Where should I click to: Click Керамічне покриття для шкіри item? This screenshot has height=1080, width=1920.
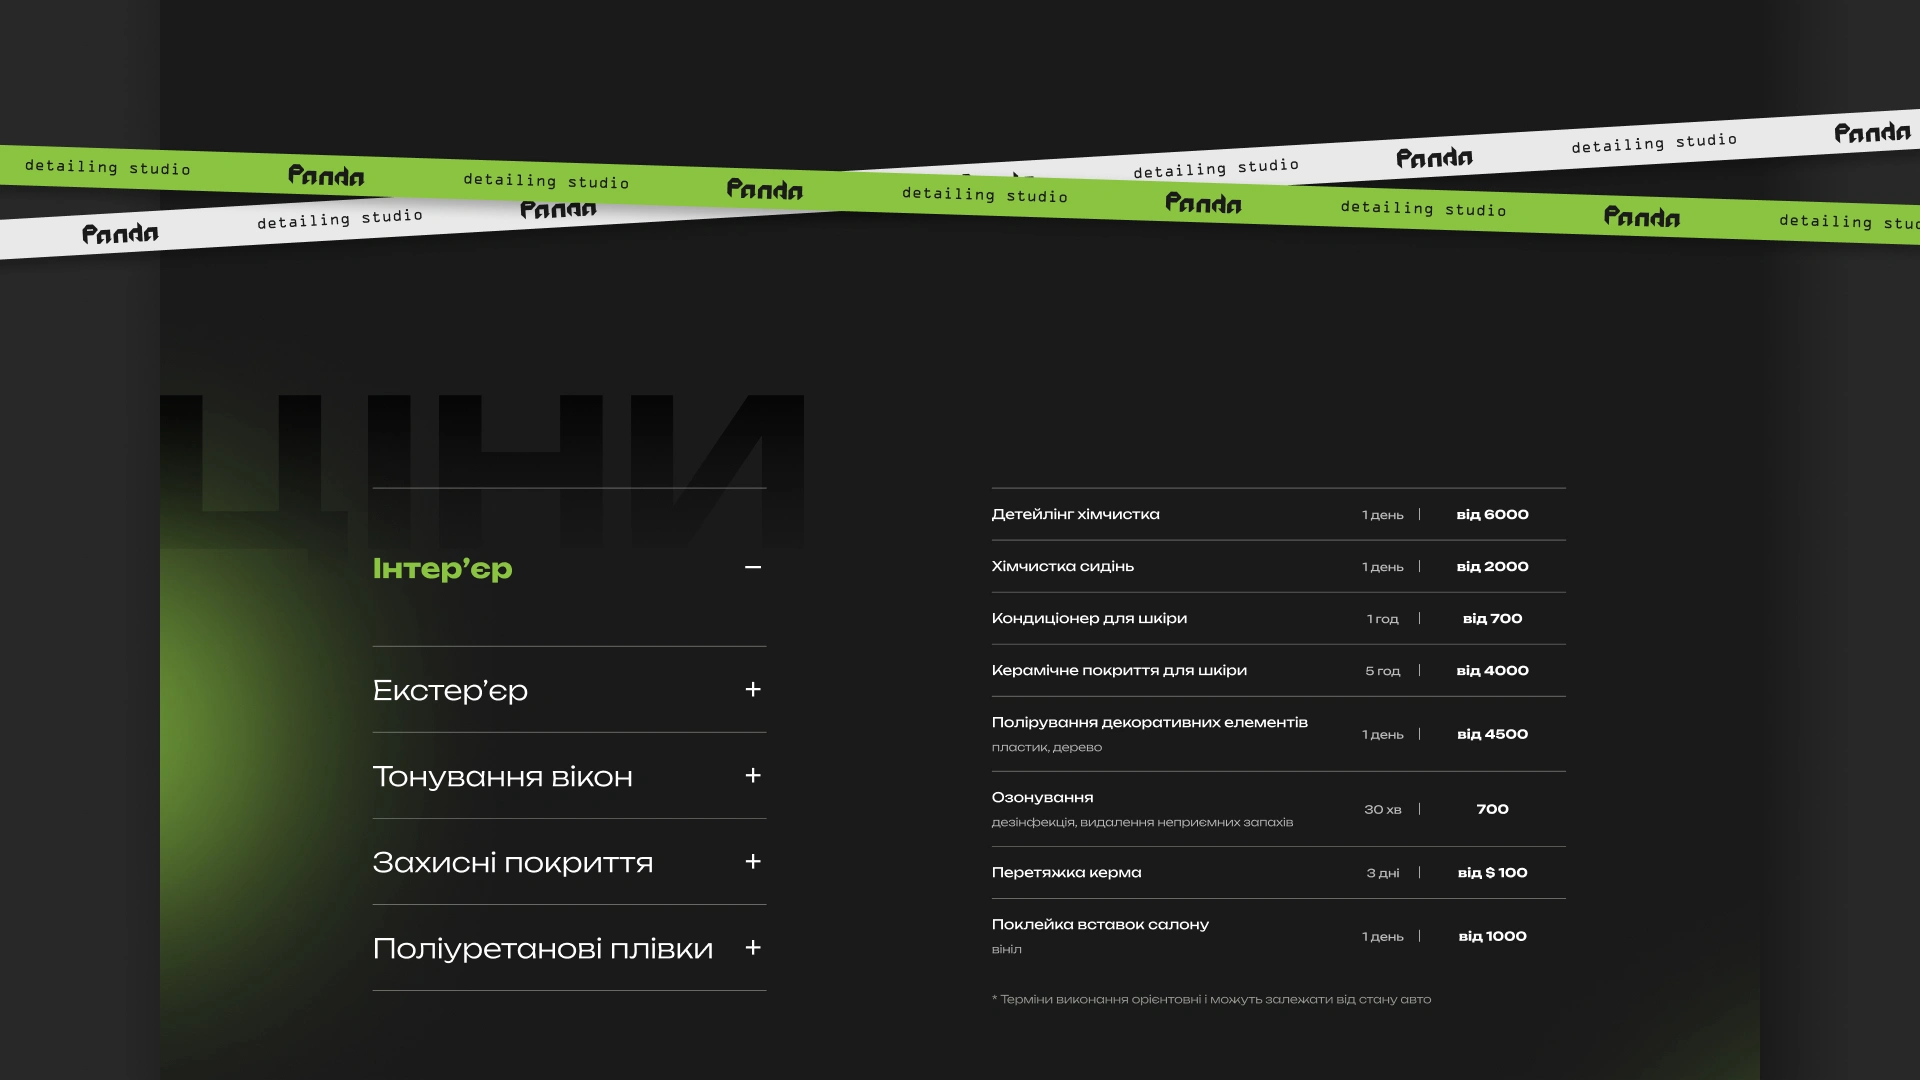(1118, 671)
